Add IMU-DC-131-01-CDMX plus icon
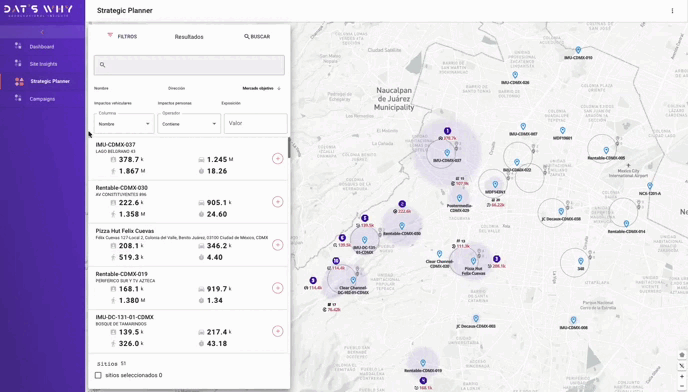The height and width of the screenshot is (392, 688). (277, 331)
